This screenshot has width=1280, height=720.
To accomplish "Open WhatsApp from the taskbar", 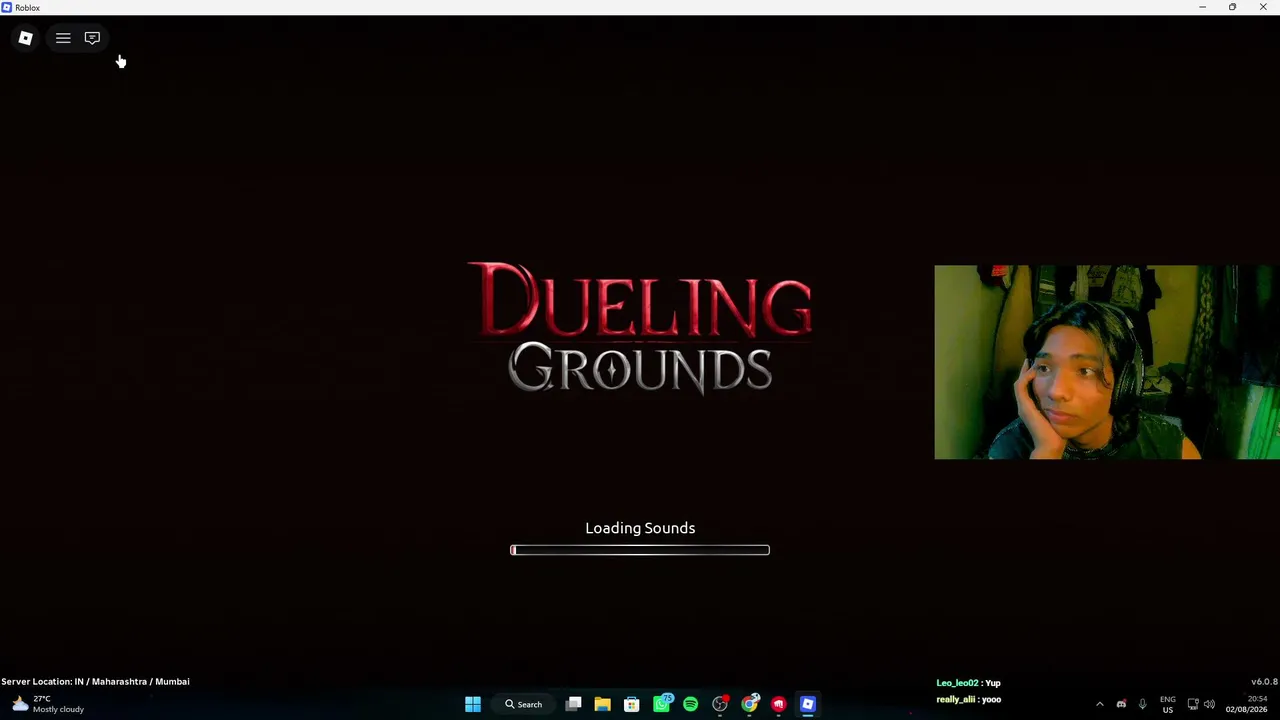I will [661, 704].
